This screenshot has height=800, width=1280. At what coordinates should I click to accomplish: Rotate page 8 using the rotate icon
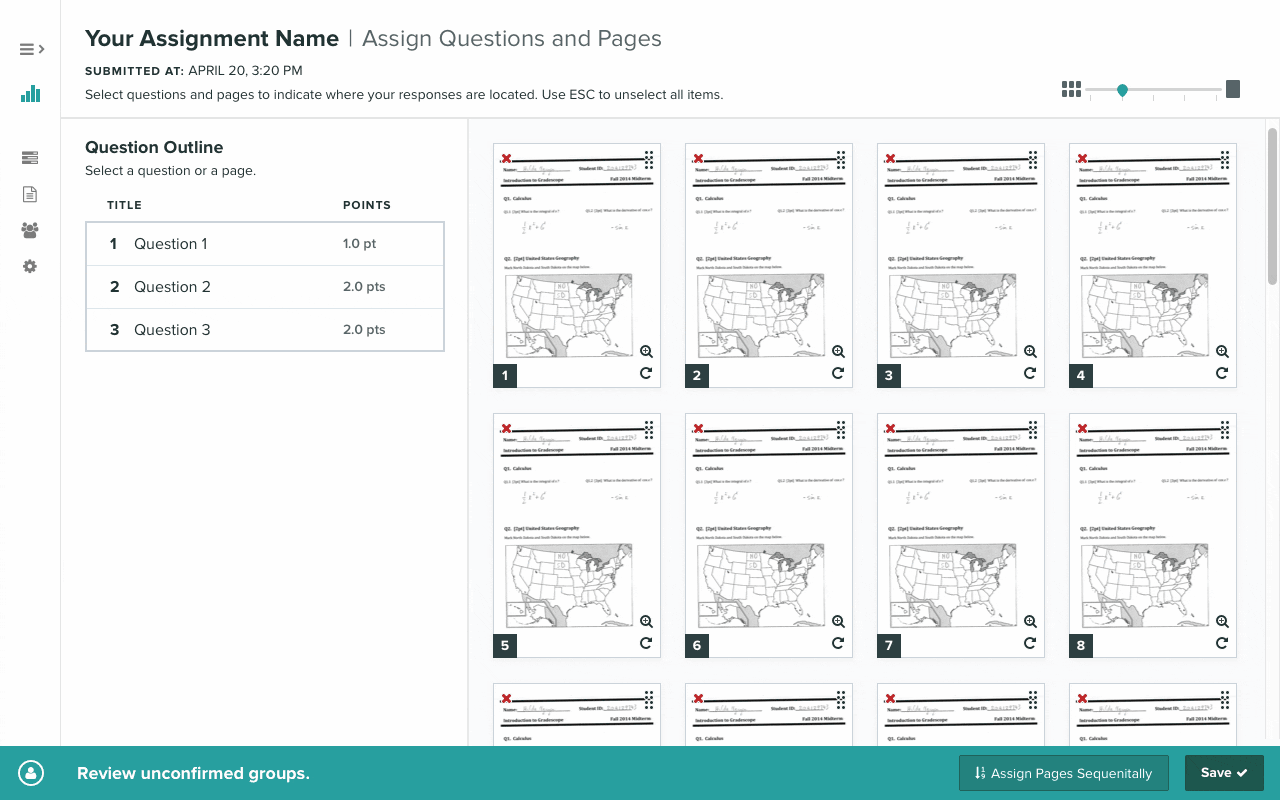[x=1222, y=643]
